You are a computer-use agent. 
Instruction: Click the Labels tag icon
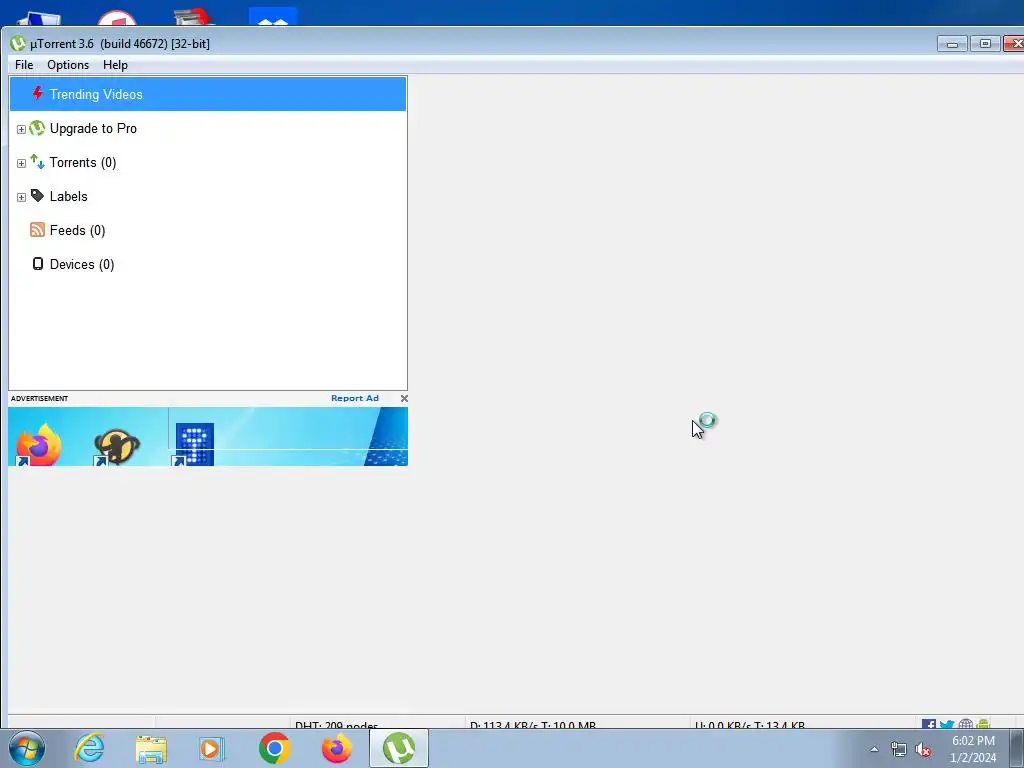(x=37, y=196)
